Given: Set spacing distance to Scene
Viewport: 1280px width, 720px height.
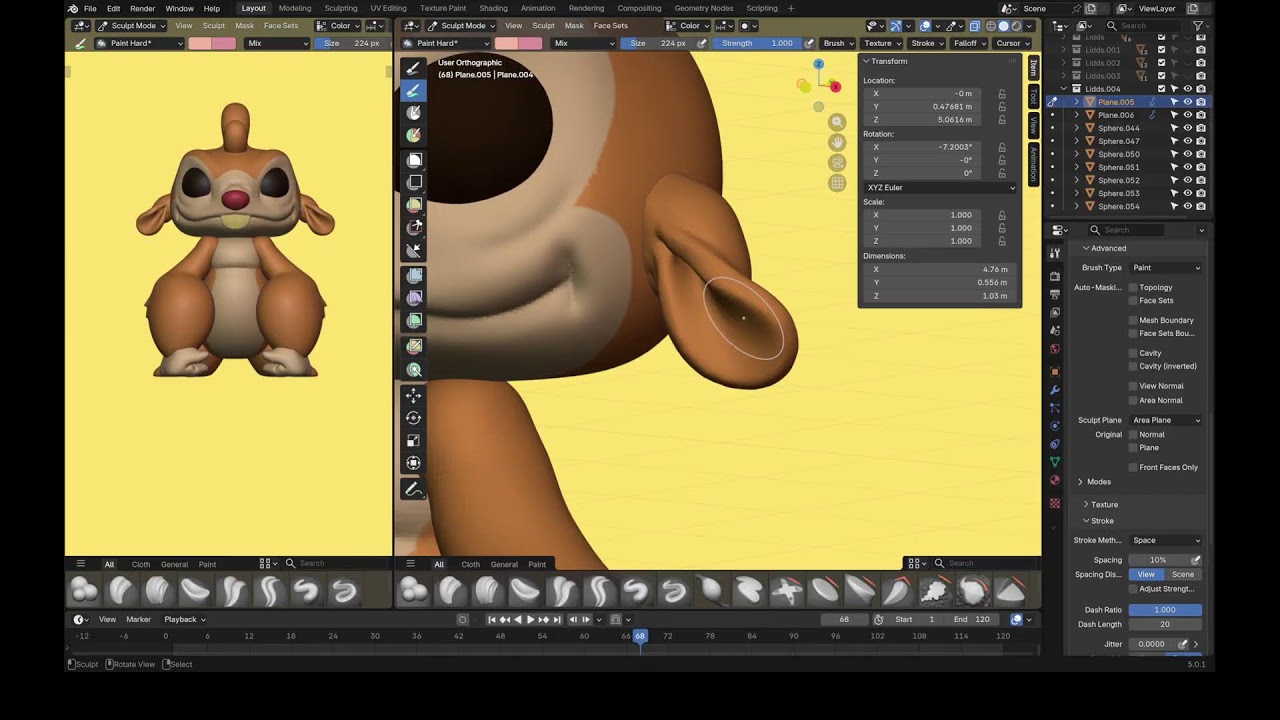Looking at the screenshot, I should click(1183, 575).
